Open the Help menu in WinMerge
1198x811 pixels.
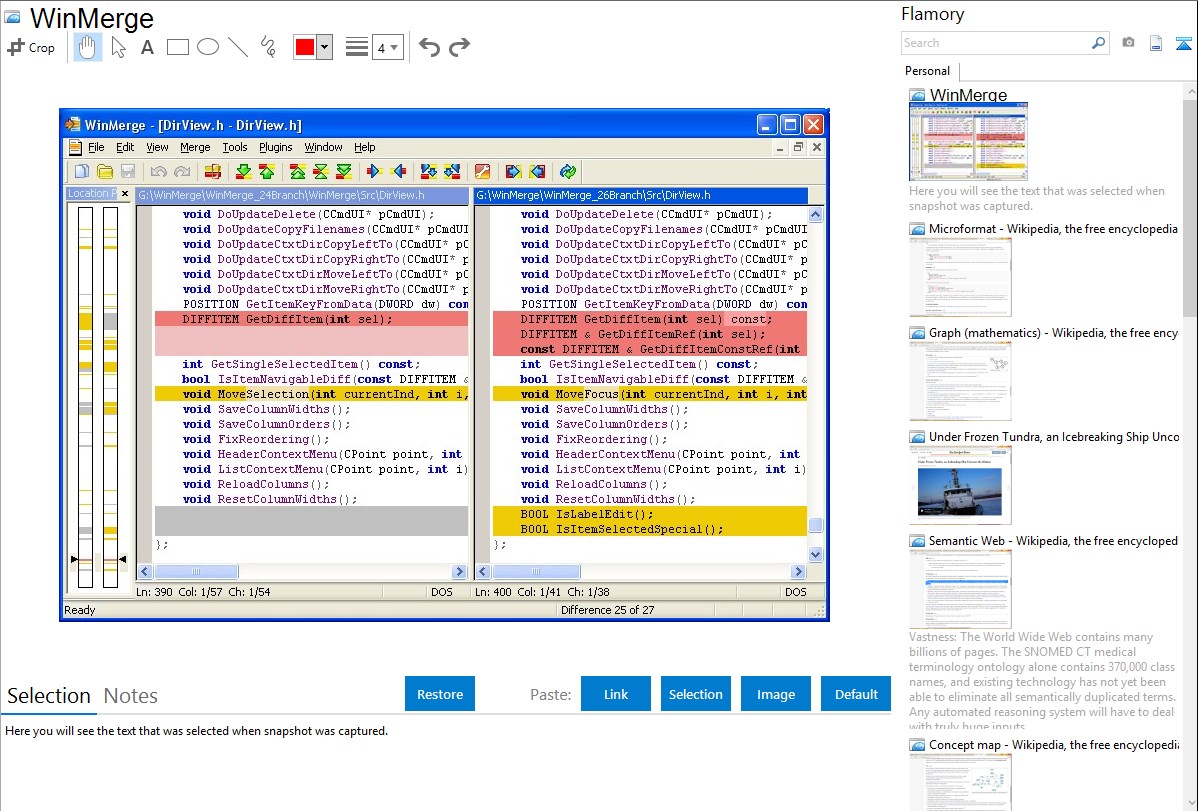coord(364,148)
